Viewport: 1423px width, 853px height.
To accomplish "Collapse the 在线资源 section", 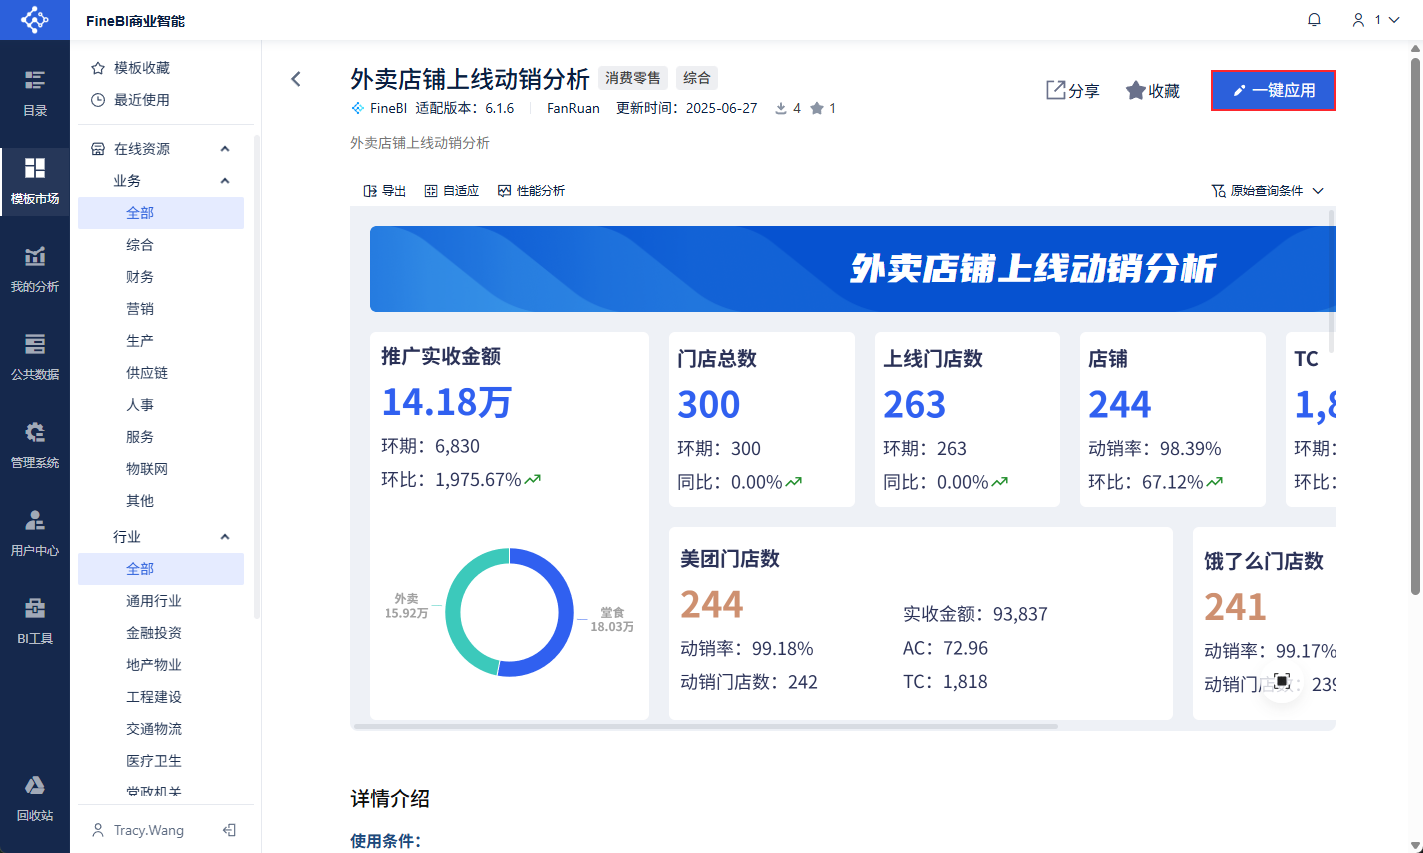I will coord(225,149).
